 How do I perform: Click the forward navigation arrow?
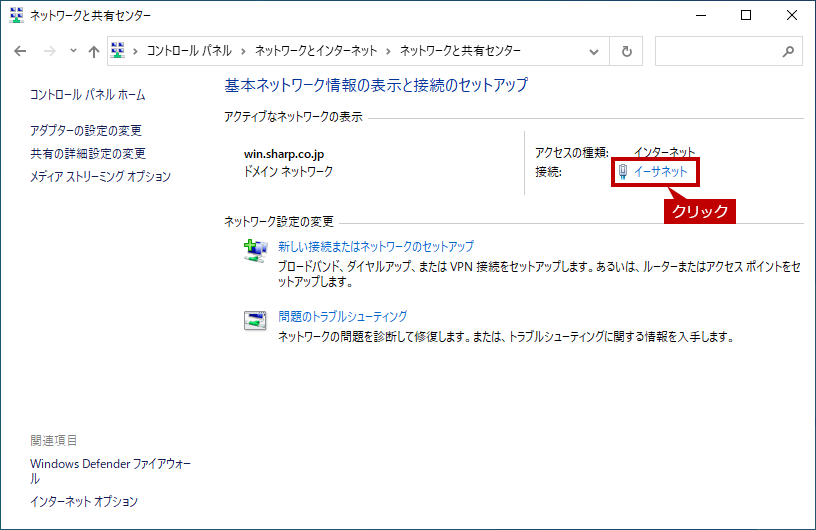49,51
